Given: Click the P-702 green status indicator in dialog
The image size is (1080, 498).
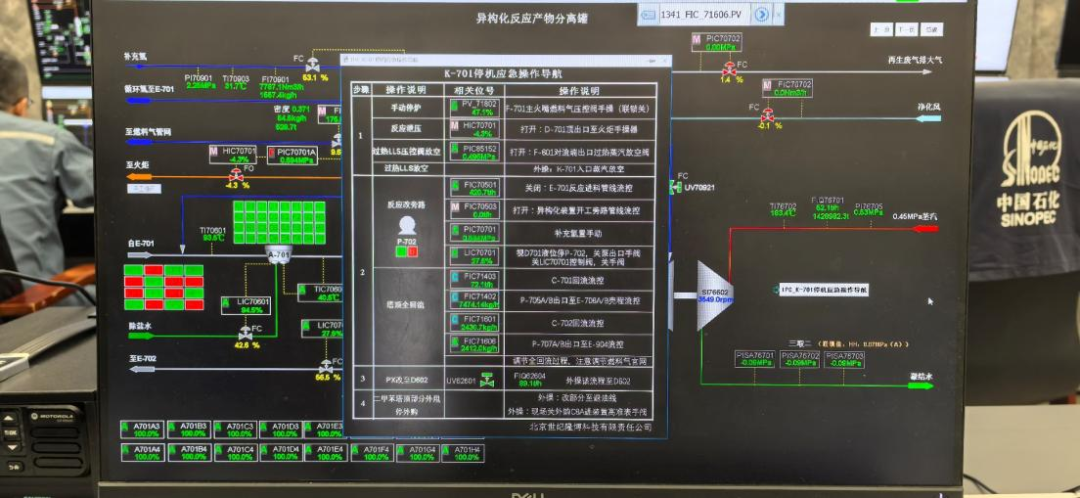Looking at the screenshot, I should [x=400, y=252].
